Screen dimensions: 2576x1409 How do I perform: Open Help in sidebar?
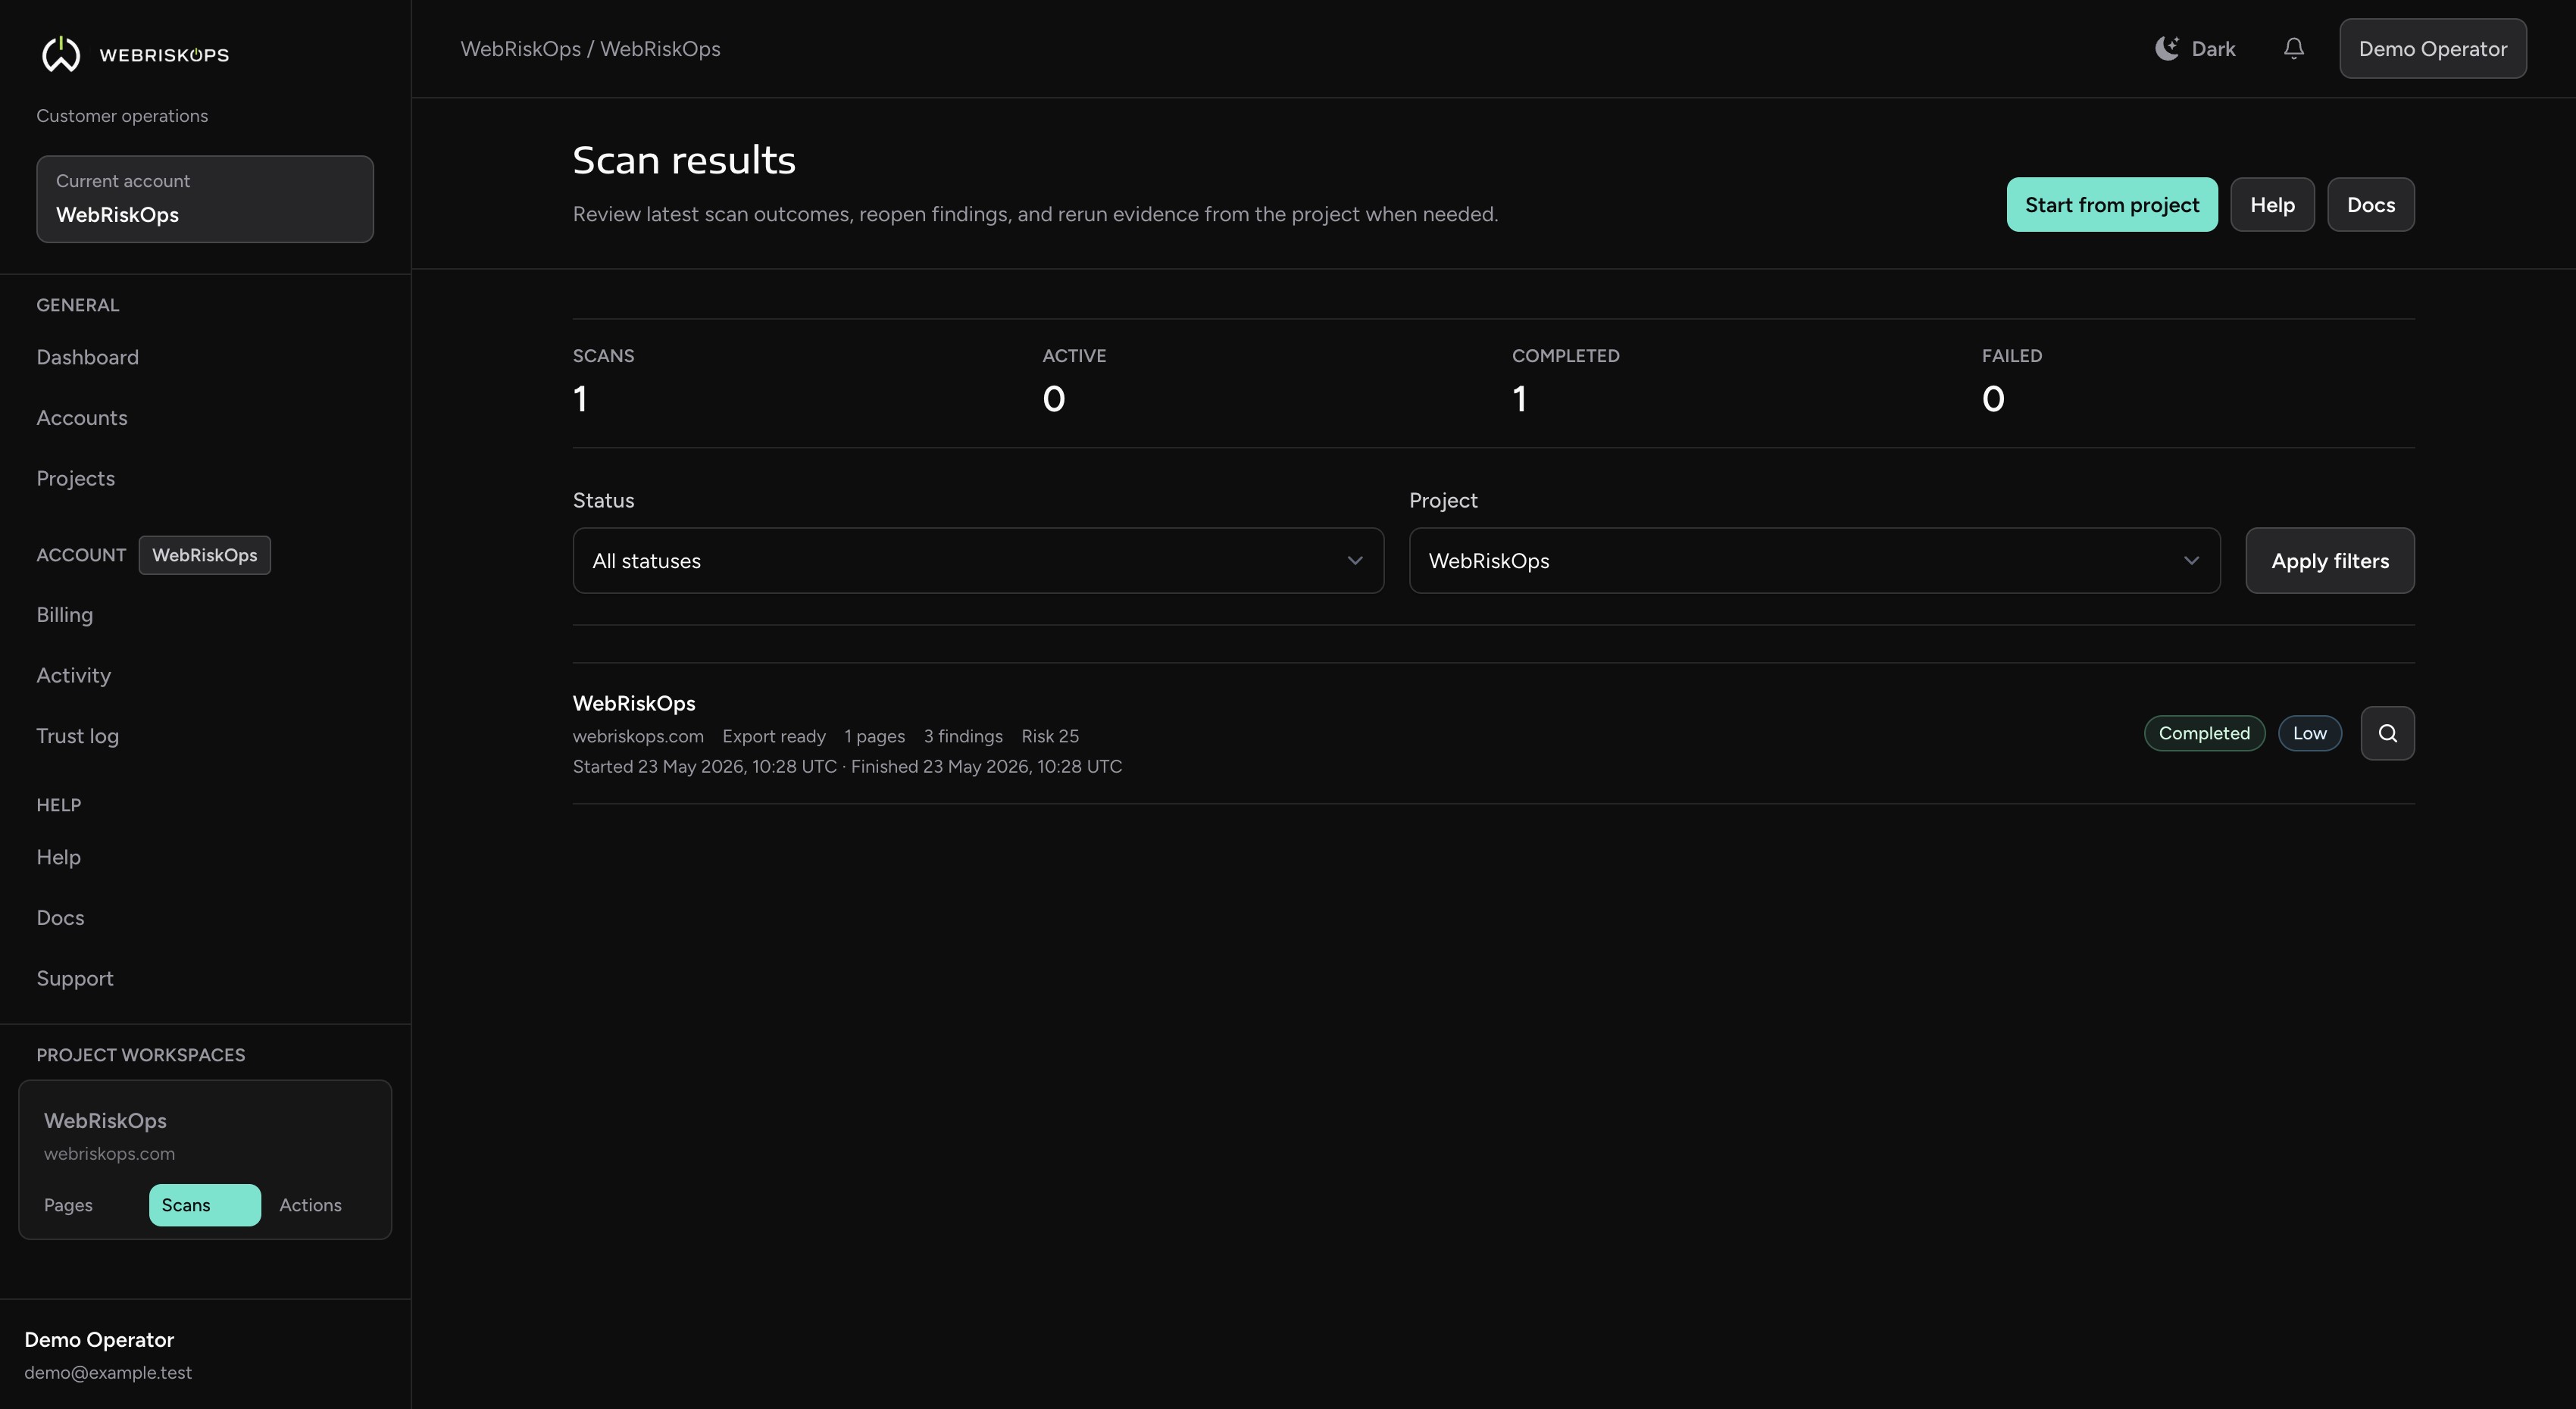59,857
